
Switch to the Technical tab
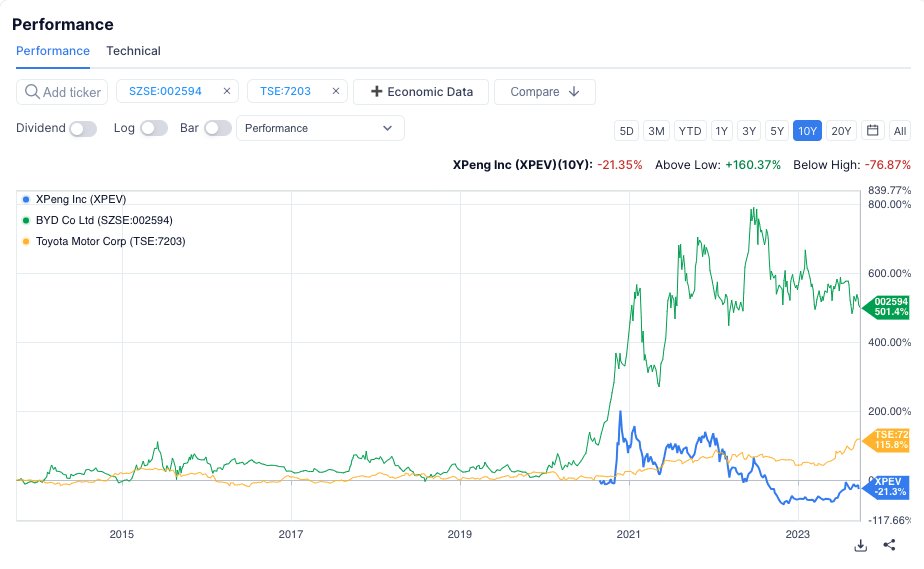click(x=133, y=51)
